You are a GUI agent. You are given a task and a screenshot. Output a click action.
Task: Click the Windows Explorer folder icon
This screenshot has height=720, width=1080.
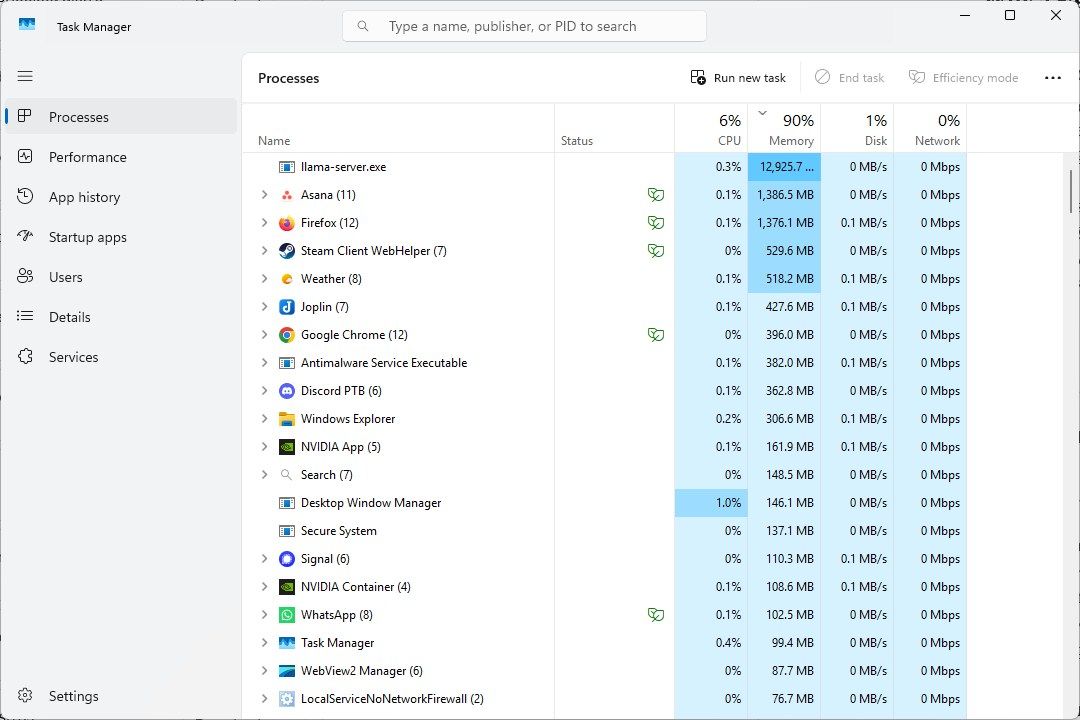pos(287,419)
